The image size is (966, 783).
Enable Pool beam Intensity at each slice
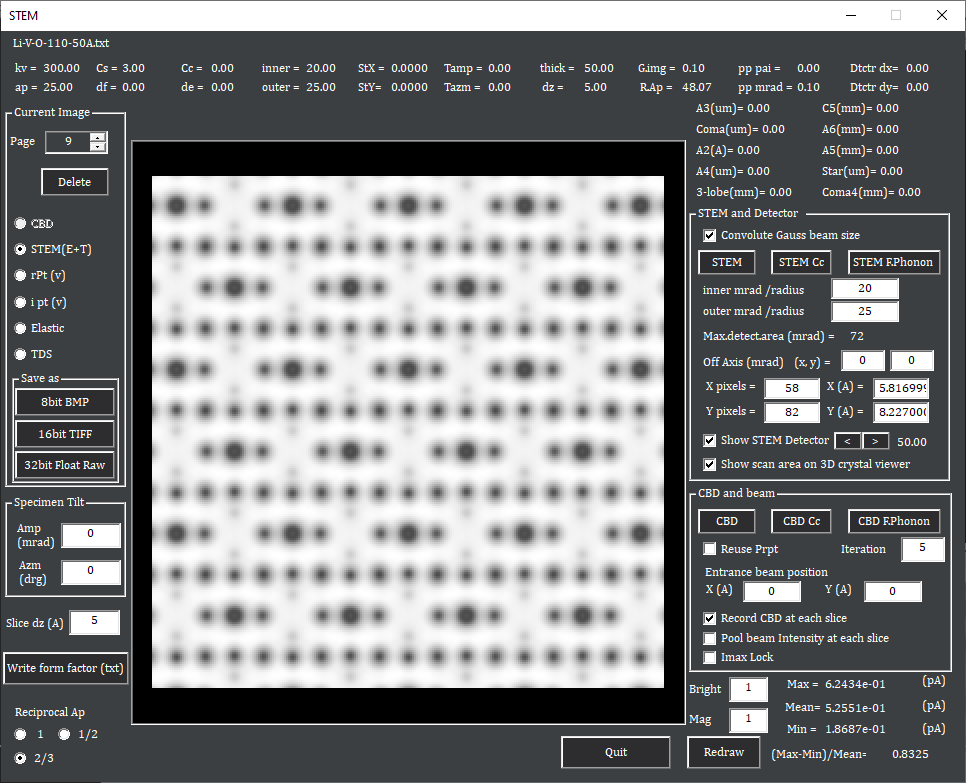pos(710,638)
